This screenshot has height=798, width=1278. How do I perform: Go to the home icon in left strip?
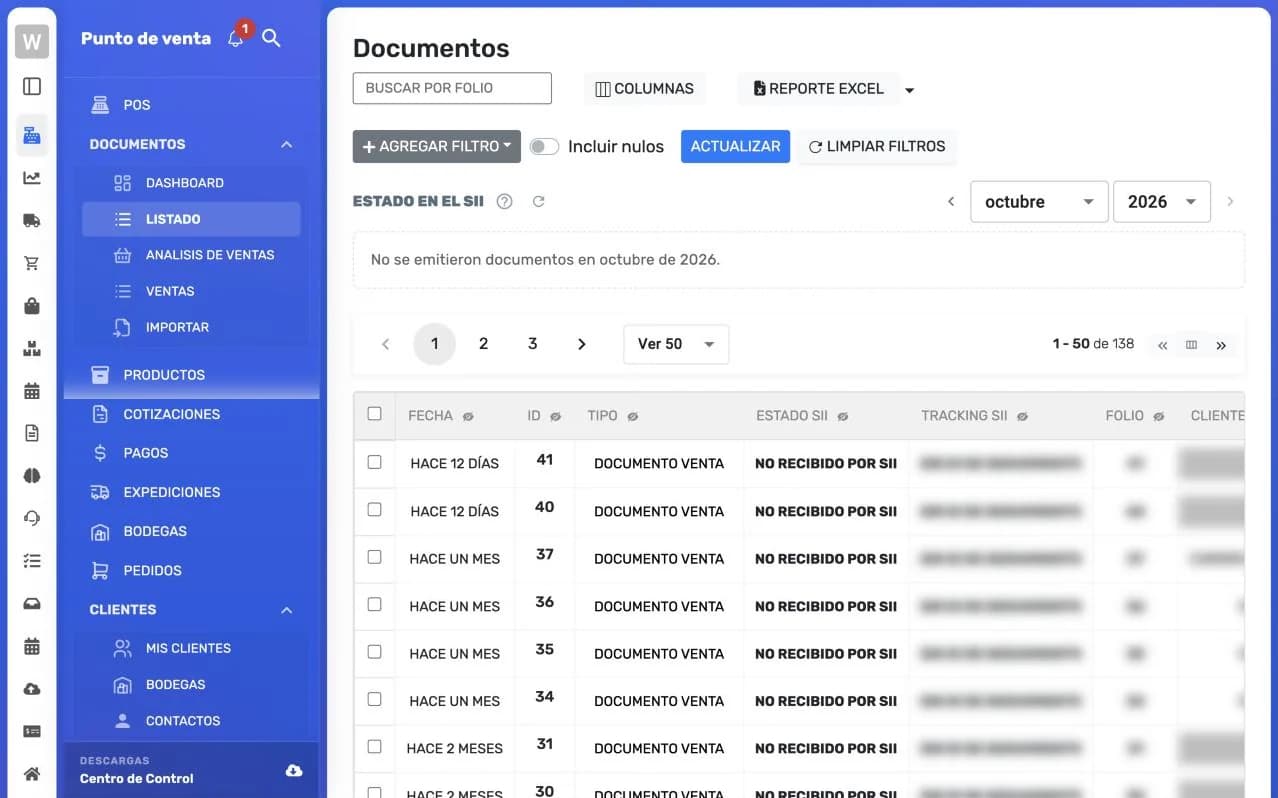pos(32,773)
